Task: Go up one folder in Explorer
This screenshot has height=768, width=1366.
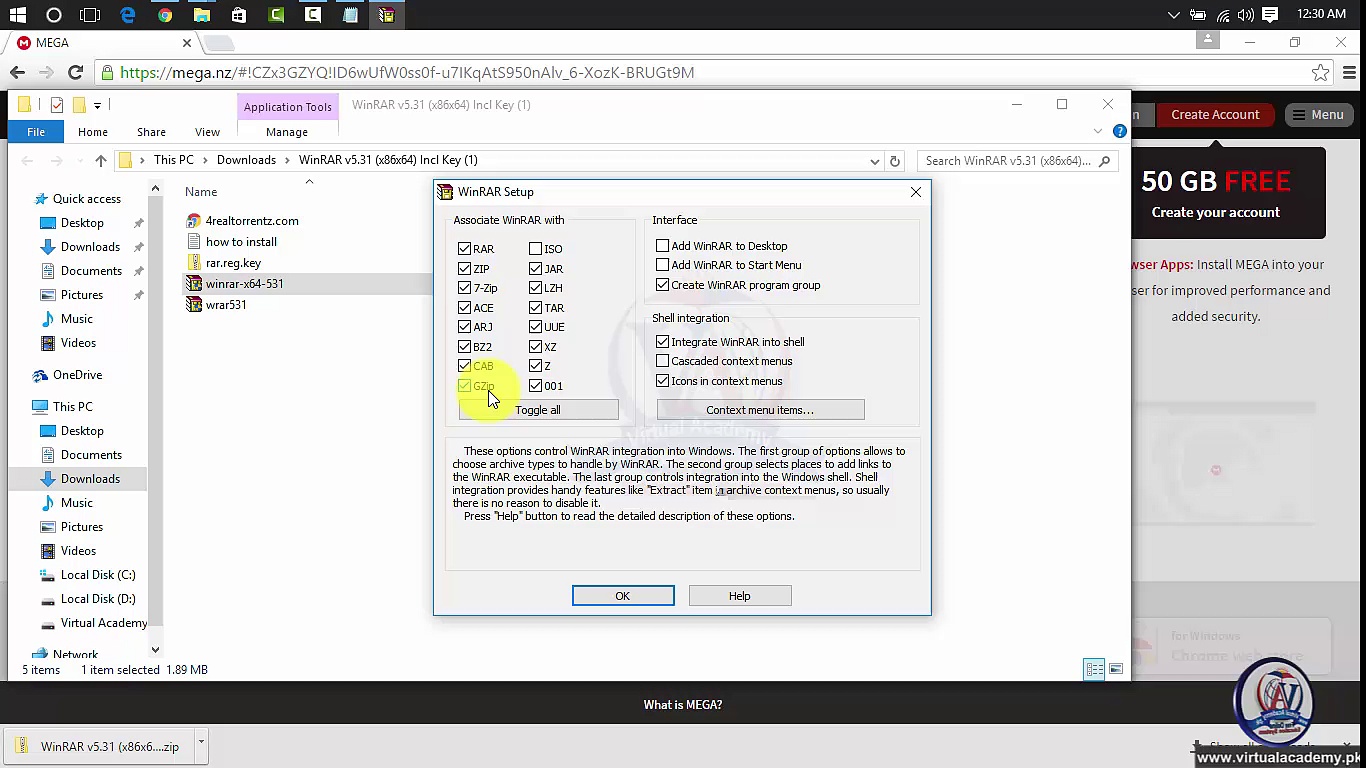Action: (x=100, y=160)
